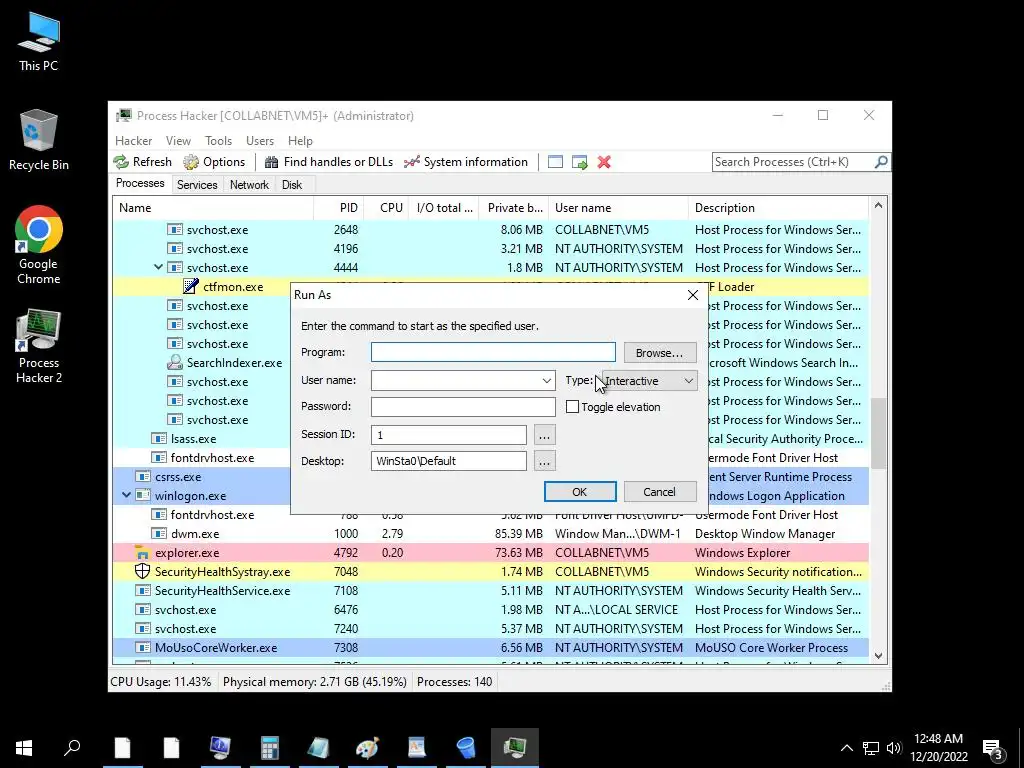Open System information graph button
The image size is (1024, 768).
pyautogui.click(x=466, y=162)
